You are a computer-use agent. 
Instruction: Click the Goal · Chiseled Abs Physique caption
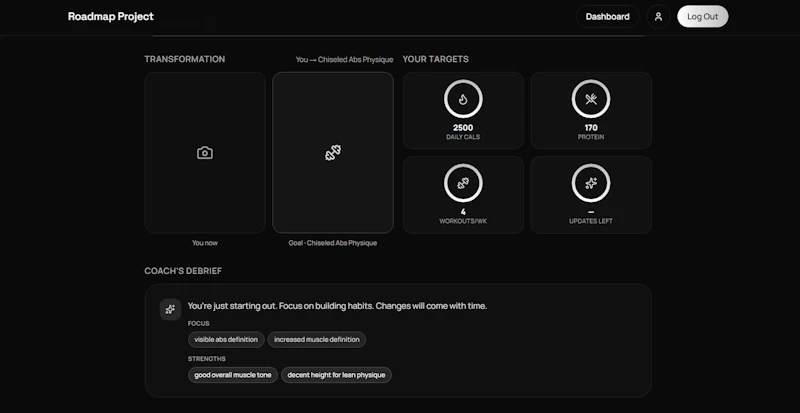click(333, 243)
